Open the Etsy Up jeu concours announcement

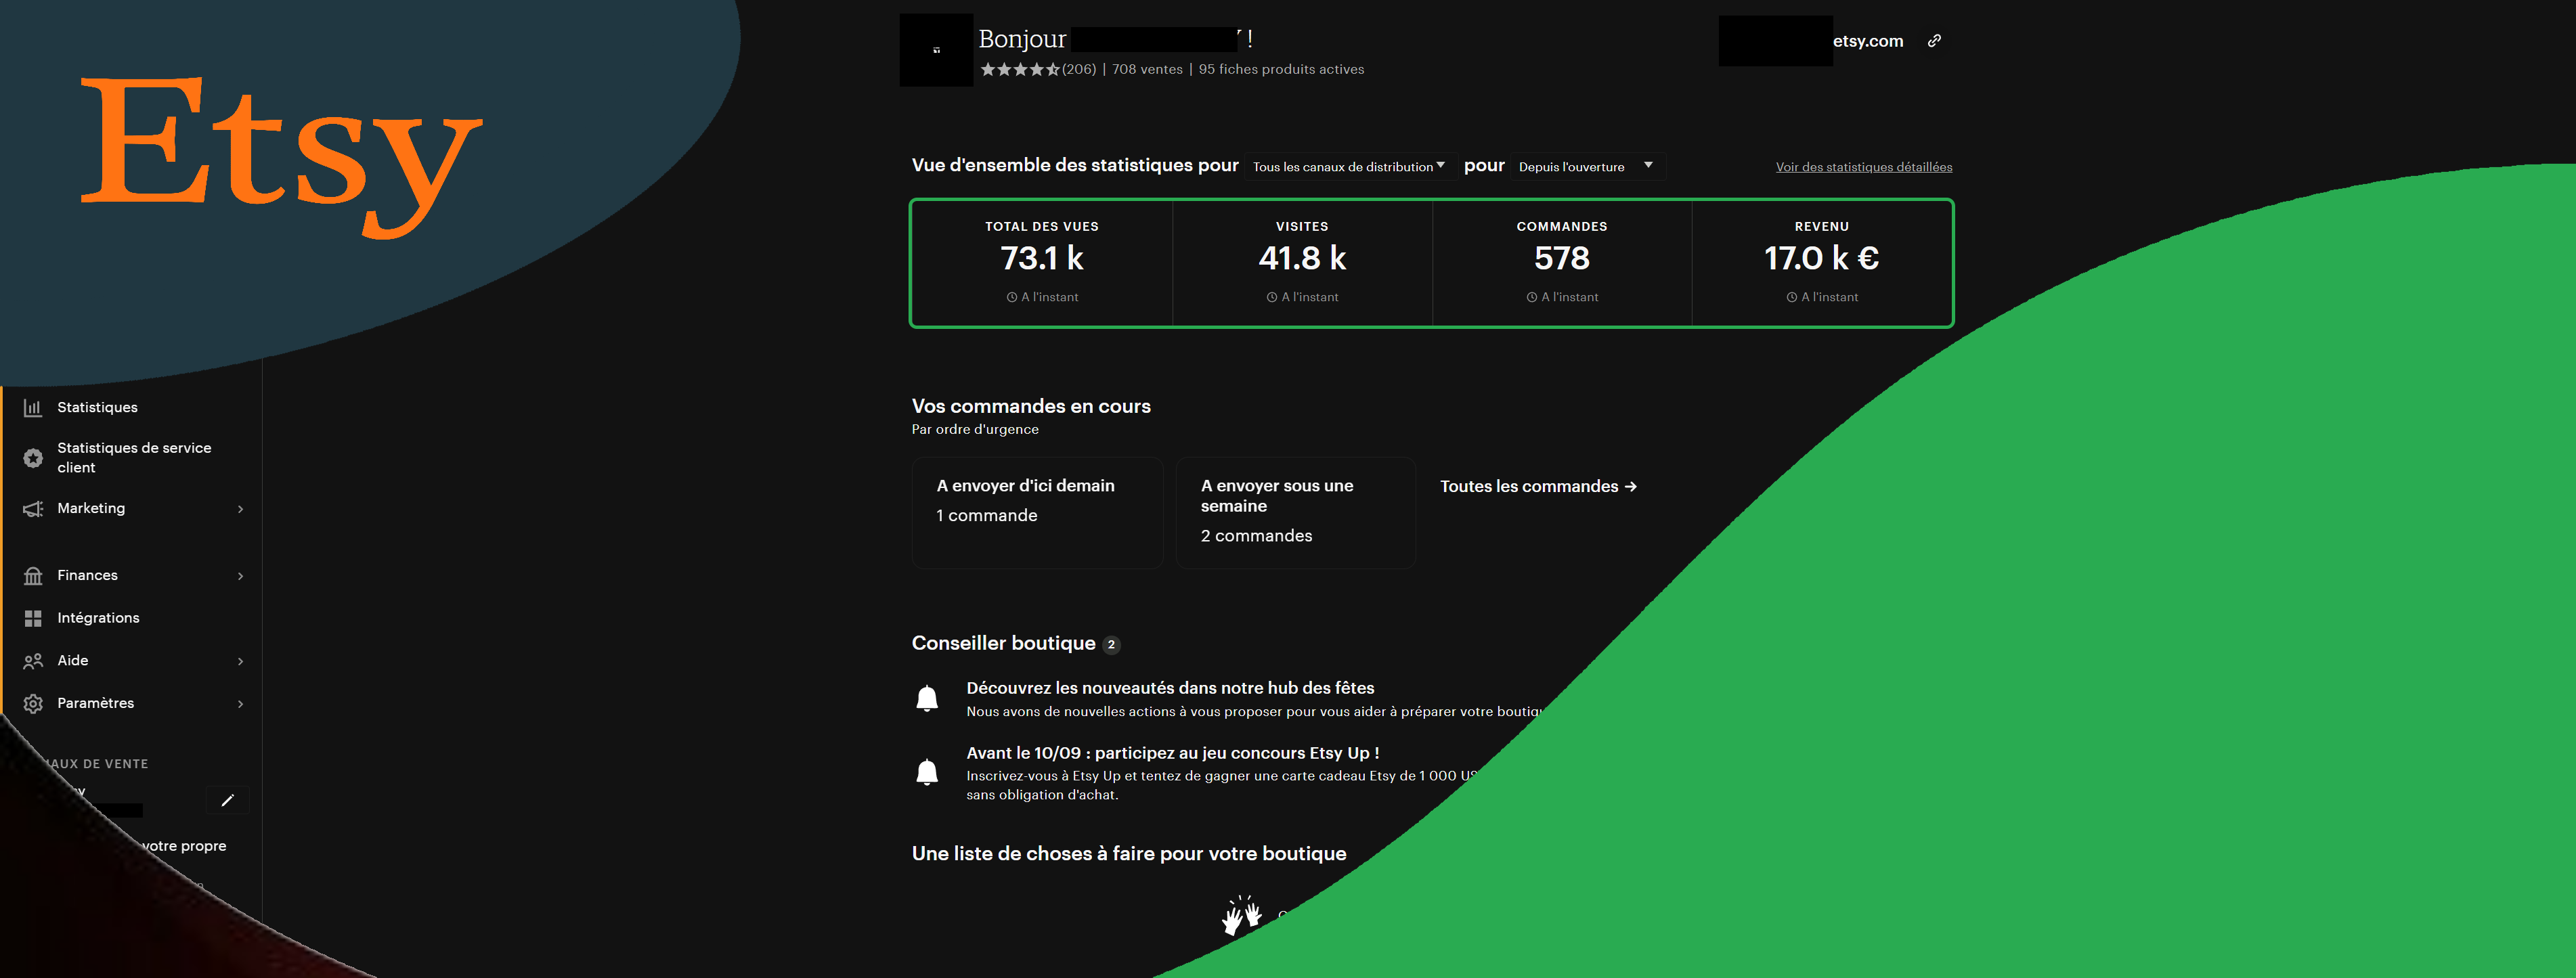[x=1172, y=753]
